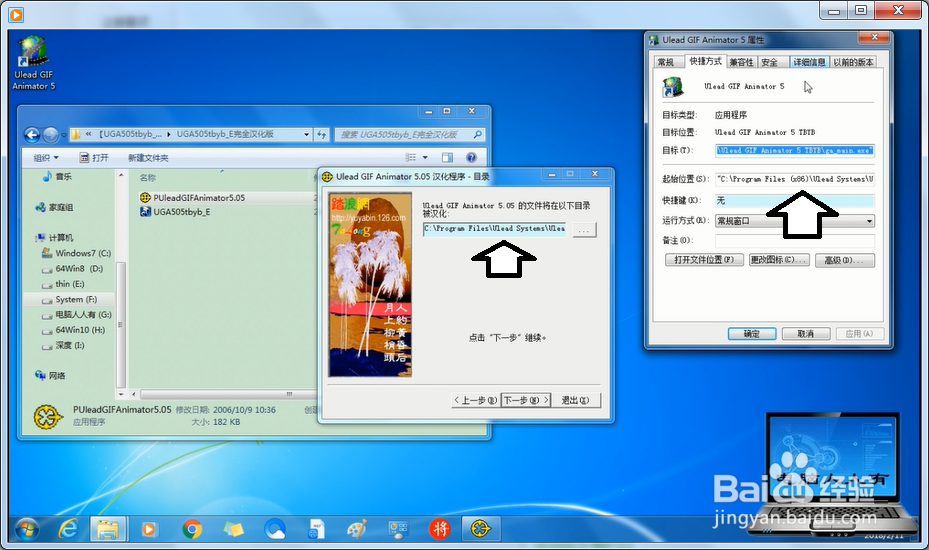Viewport: 929px width, 550px height.
Task: Switch to the yellow installer taskbar button
Action: tap(480, 529)
